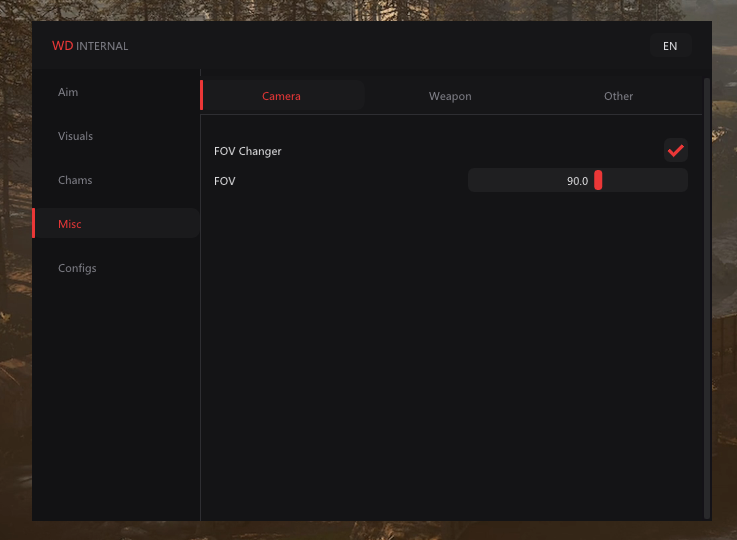Screen dimensions: 737x540
Task: Click the 90.0 FOV value
Action: click(x=577, y=181)
